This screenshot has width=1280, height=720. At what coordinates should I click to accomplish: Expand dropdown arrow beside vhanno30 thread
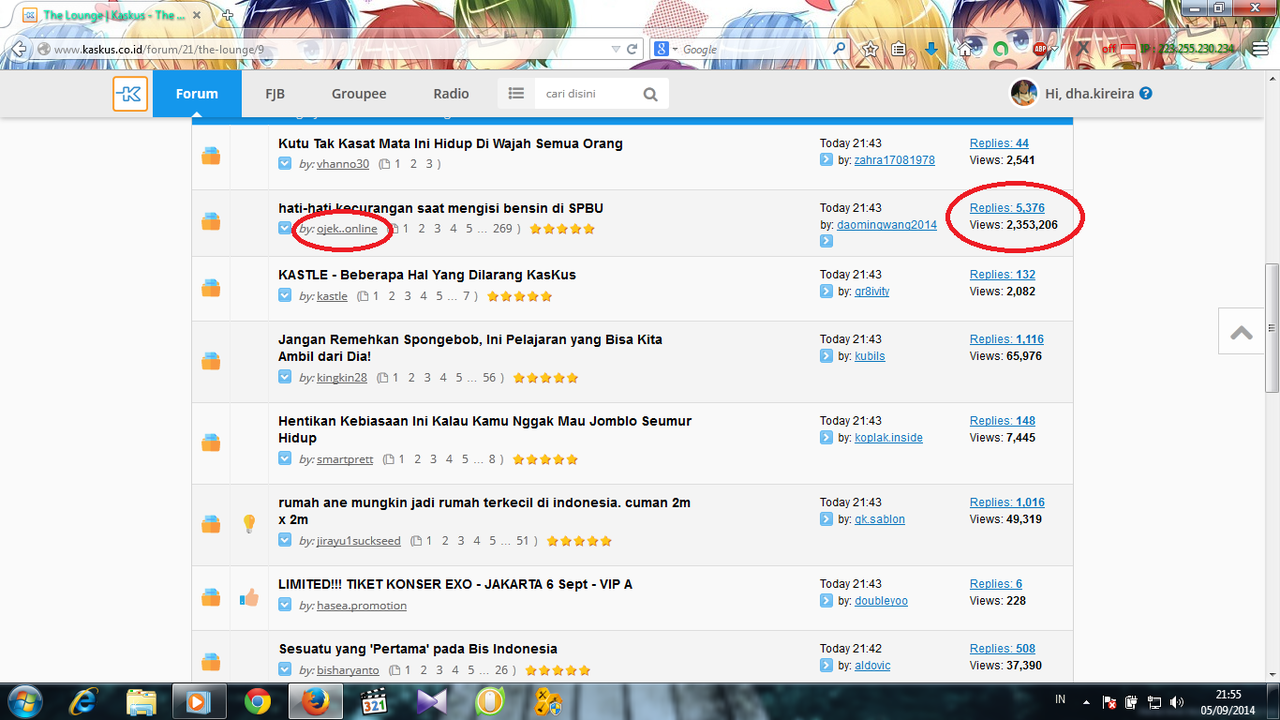[x=285, y=164]
